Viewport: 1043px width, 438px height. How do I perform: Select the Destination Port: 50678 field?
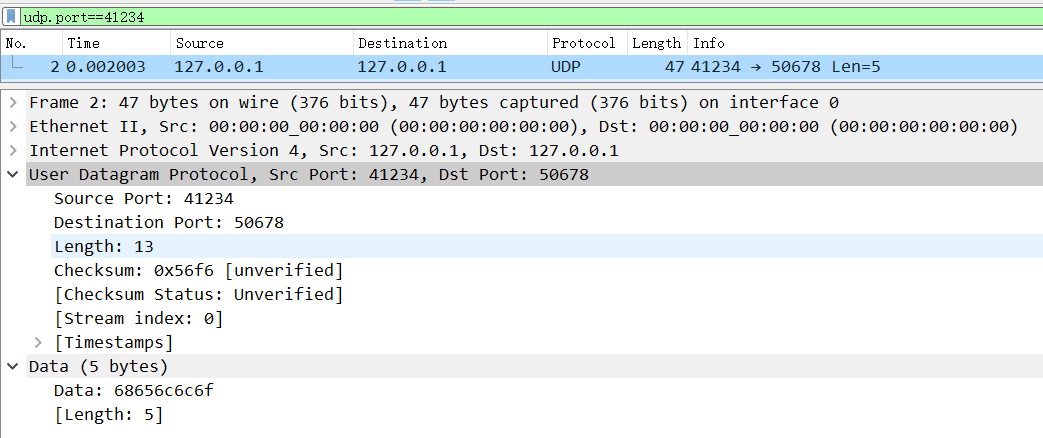coord(168,222)
